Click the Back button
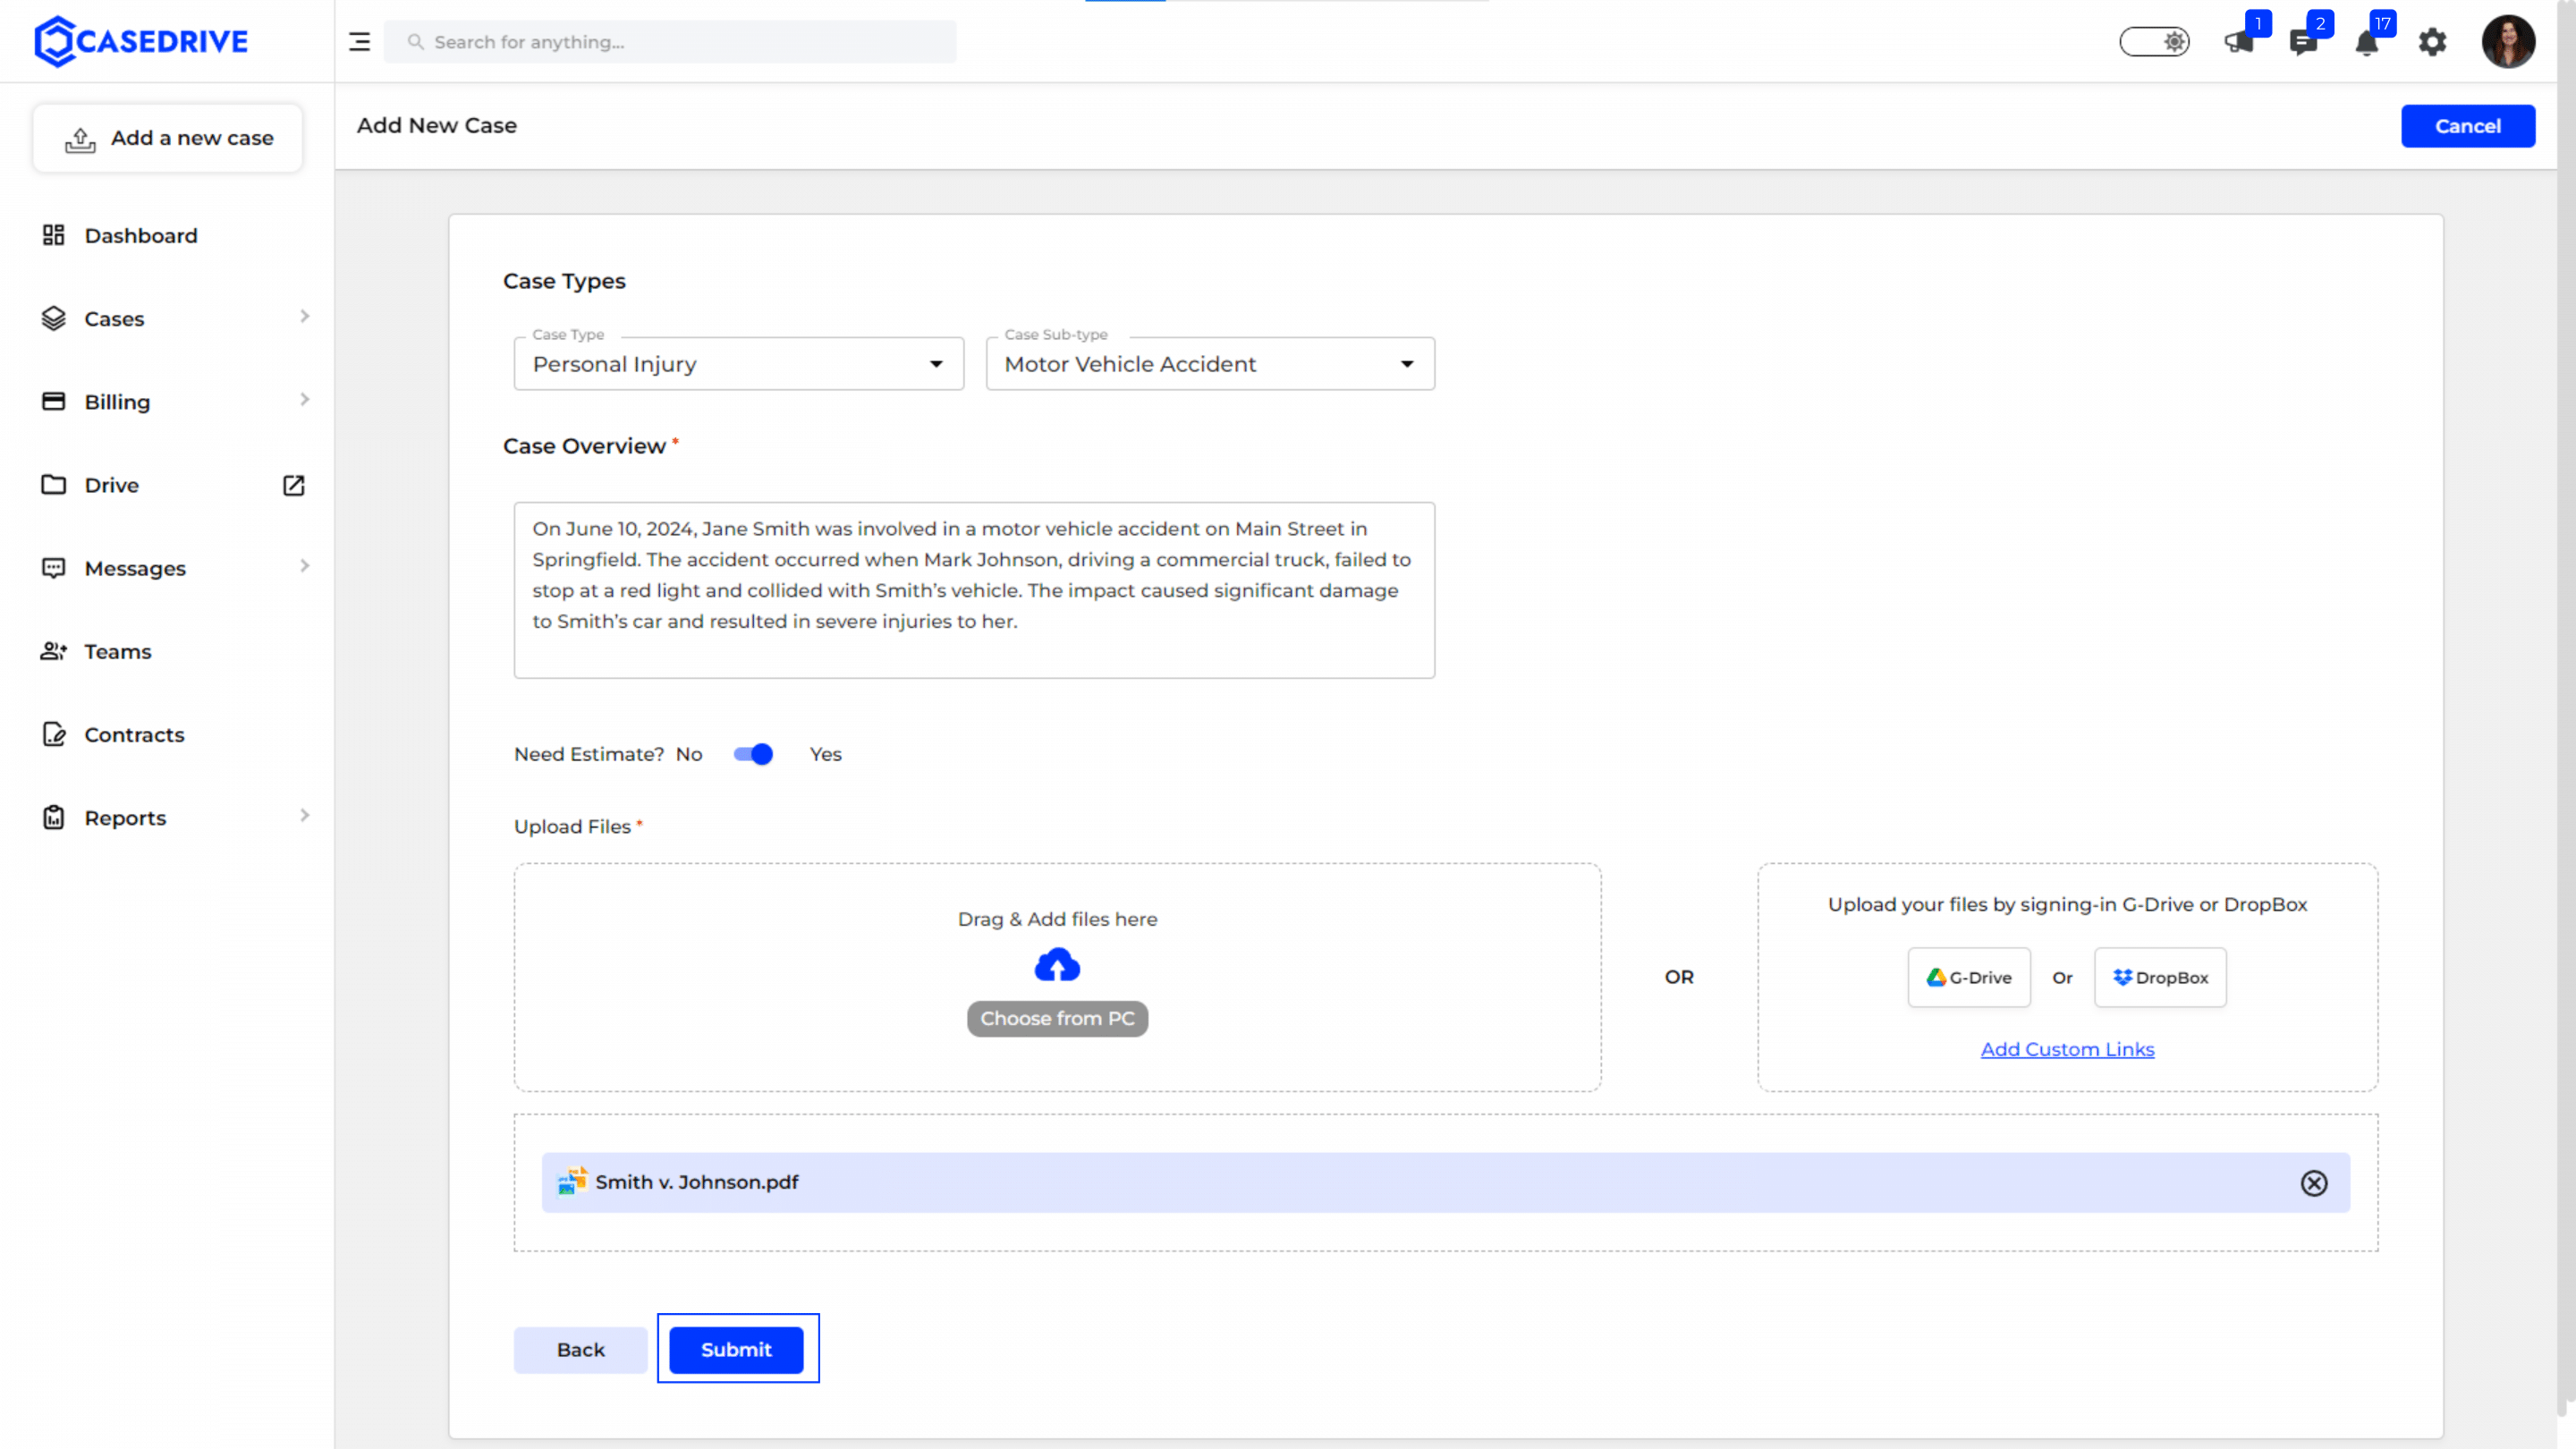This screenshot has width=2576, height=1449. coord(580,1349)
